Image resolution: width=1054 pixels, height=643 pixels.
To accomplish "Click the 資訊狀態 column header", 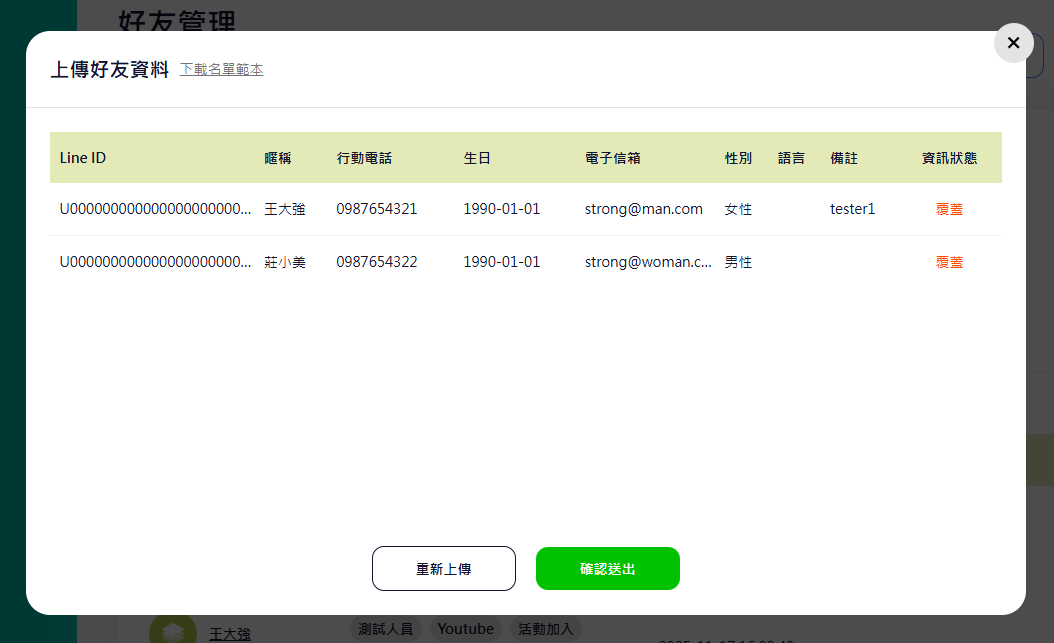I will click(949, 158).
